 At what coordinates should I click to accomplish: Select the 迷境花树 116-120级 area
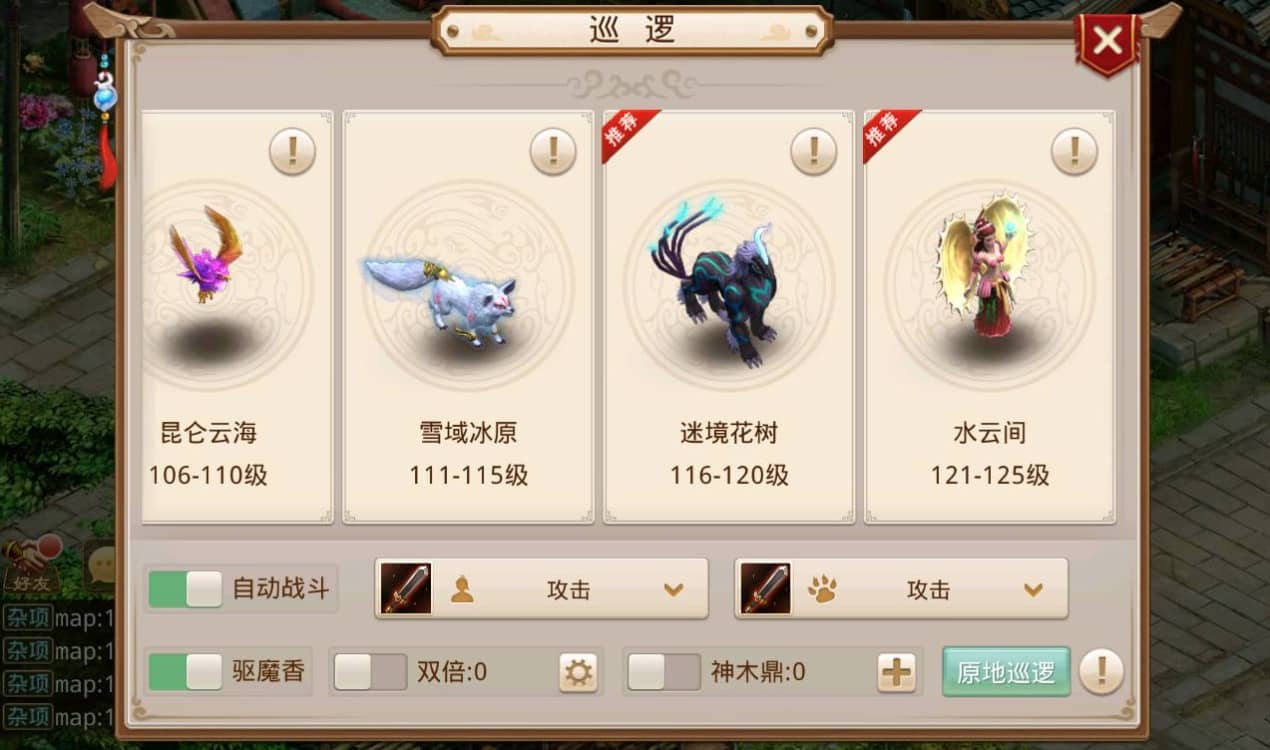729,317
